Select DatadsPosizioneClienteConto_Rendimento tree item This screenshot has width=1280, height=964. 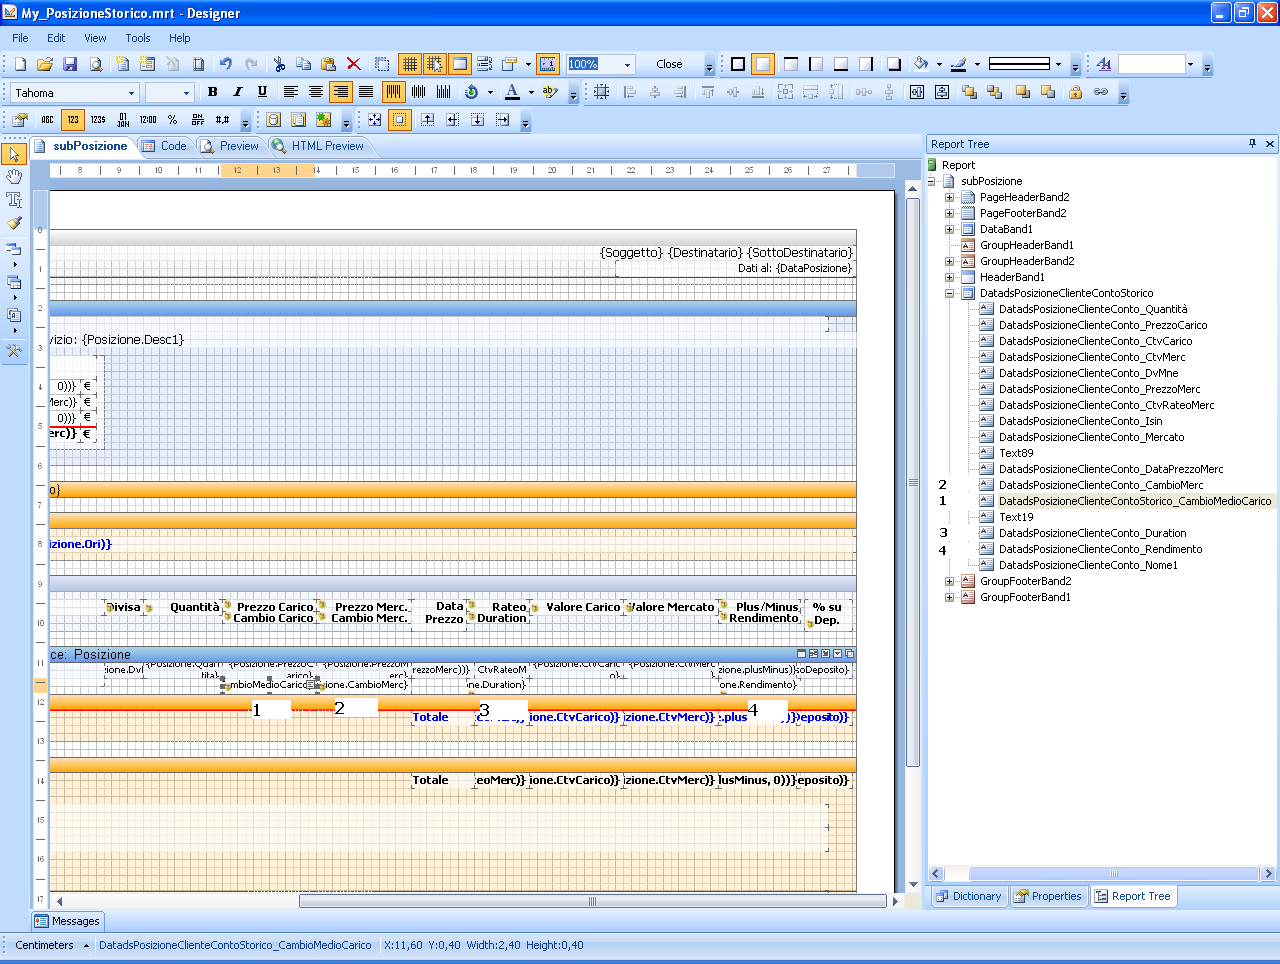[x=1100, y=549]
